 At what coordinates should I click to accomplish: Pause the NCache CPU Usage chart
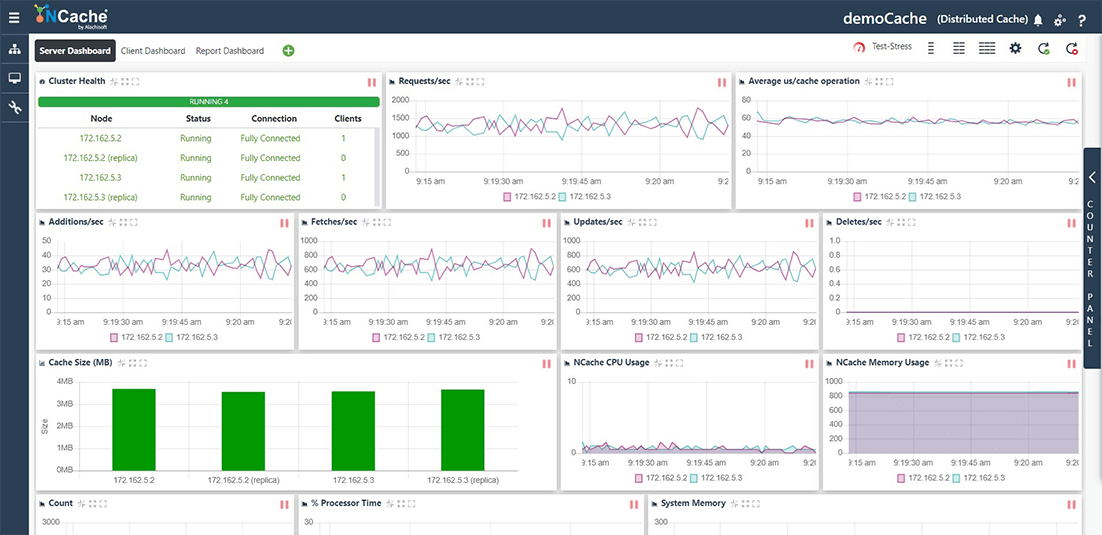[x=810, y=363]
